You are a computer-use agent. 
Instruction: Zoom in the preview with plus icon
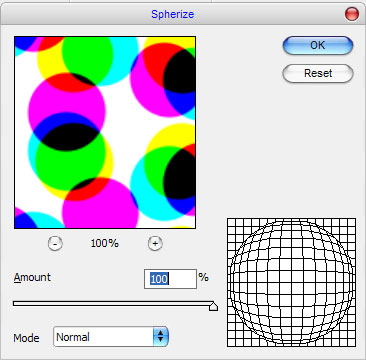tap(155, 244)
